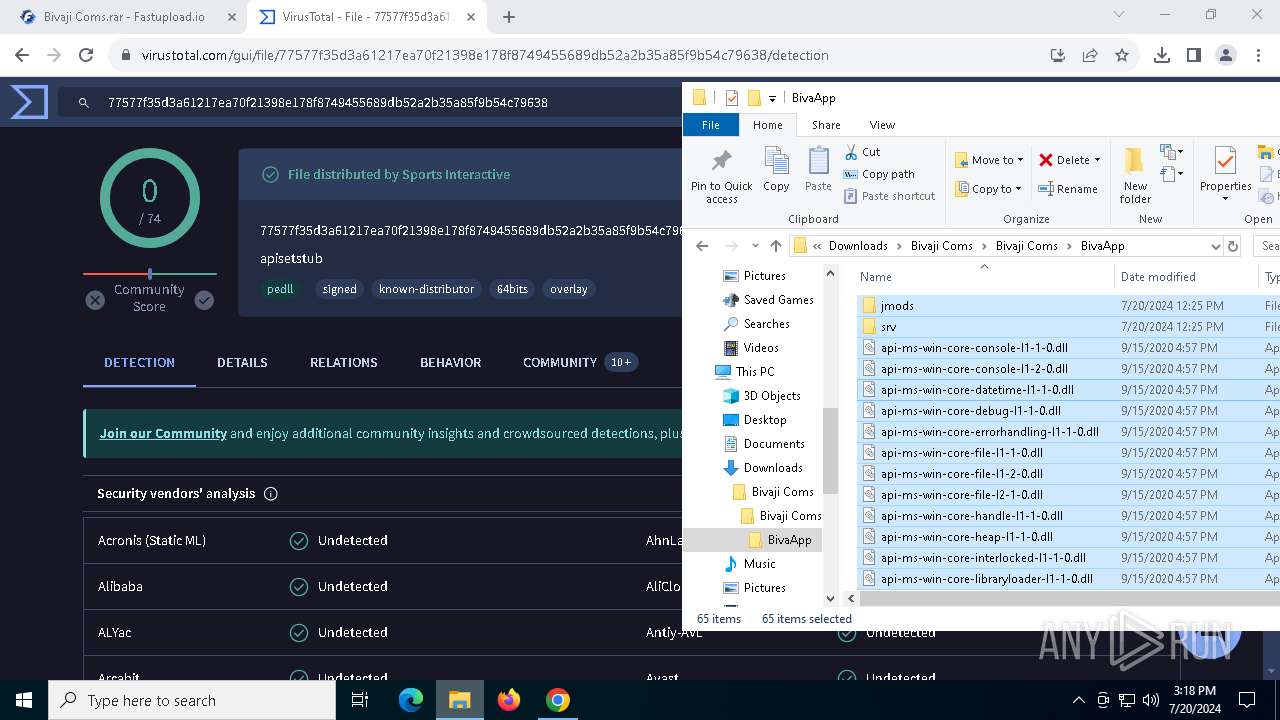Click Rename in the Organize group
Screen dimensions: 1280x720
click(x=1068, y=189)
